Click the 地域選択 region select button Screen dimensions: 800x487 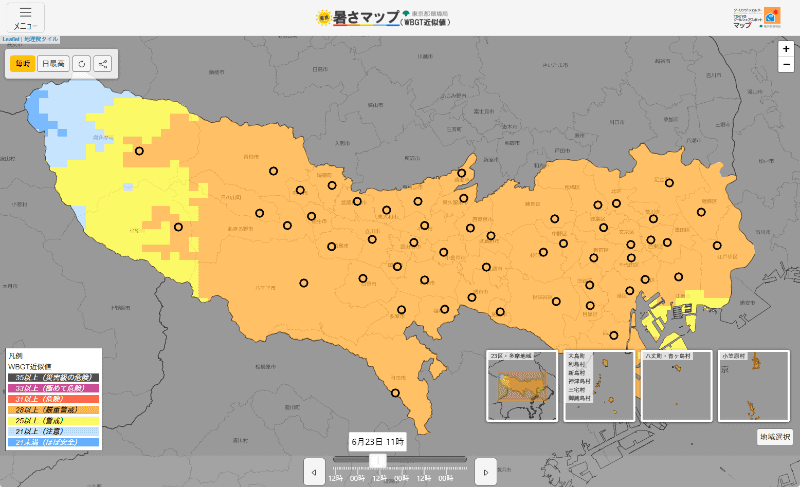774,437
